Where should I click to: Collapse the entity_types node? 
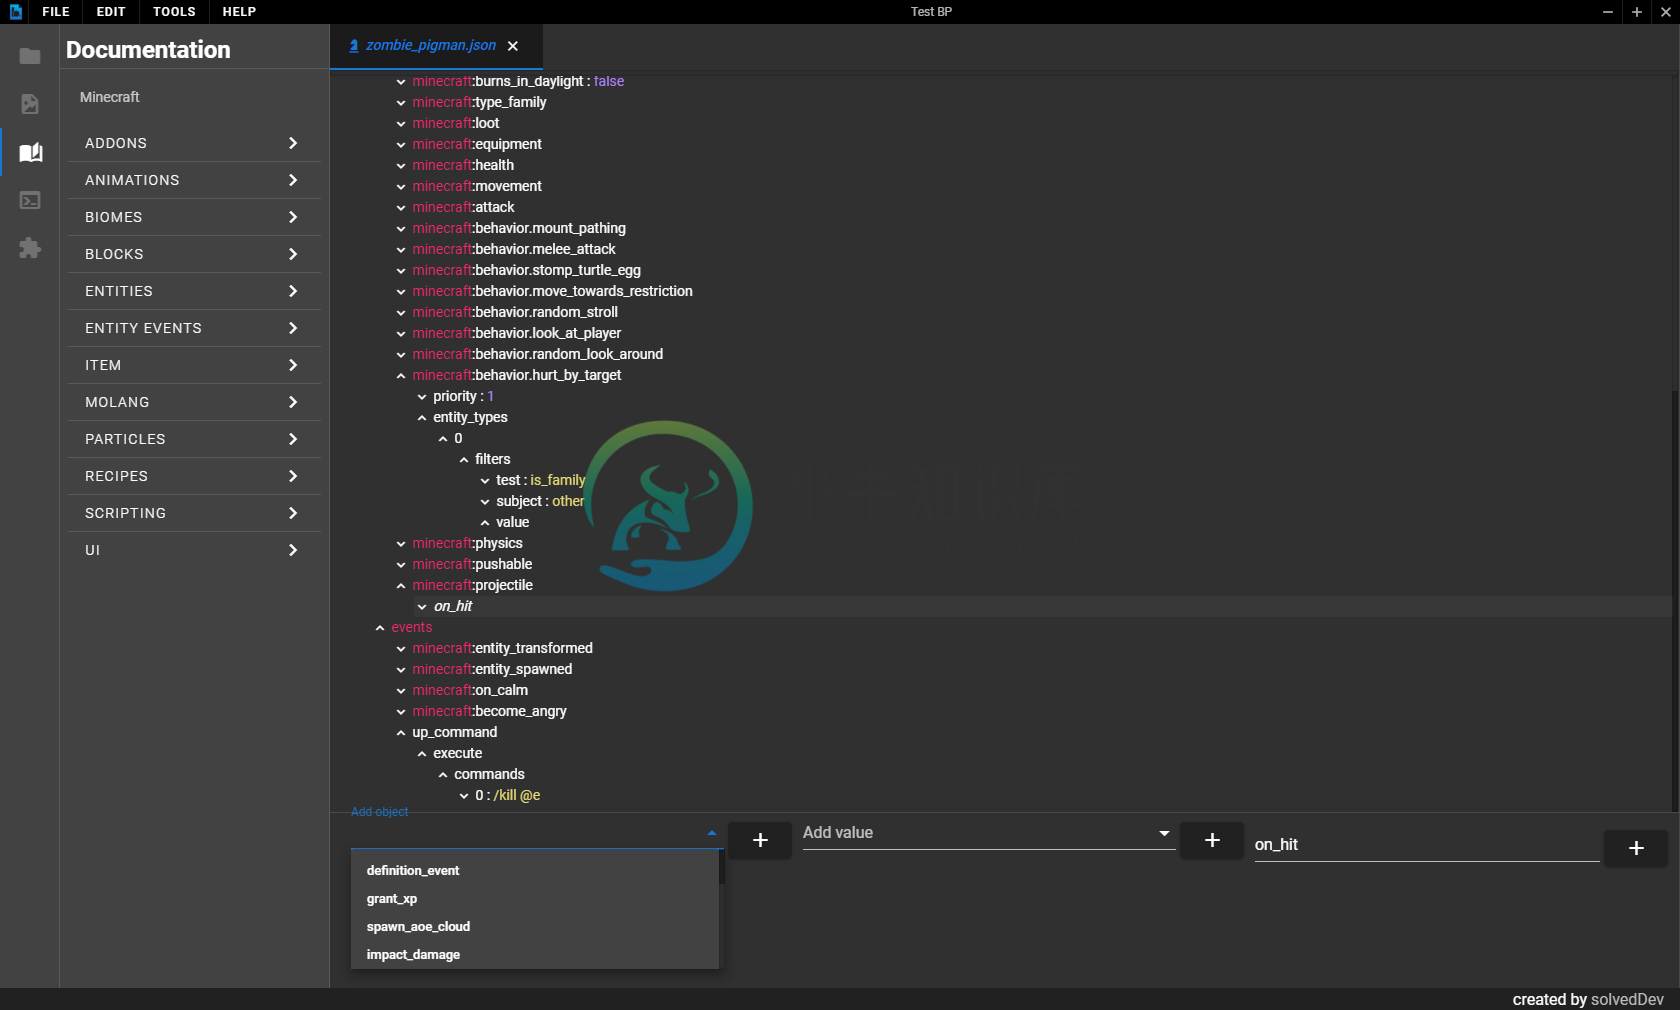coord(422,418)
